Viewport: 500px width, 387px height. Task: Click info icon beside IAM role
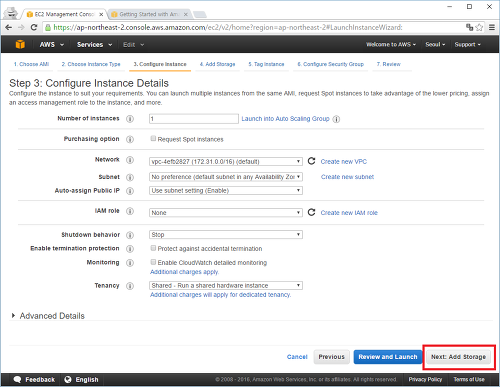130,211
